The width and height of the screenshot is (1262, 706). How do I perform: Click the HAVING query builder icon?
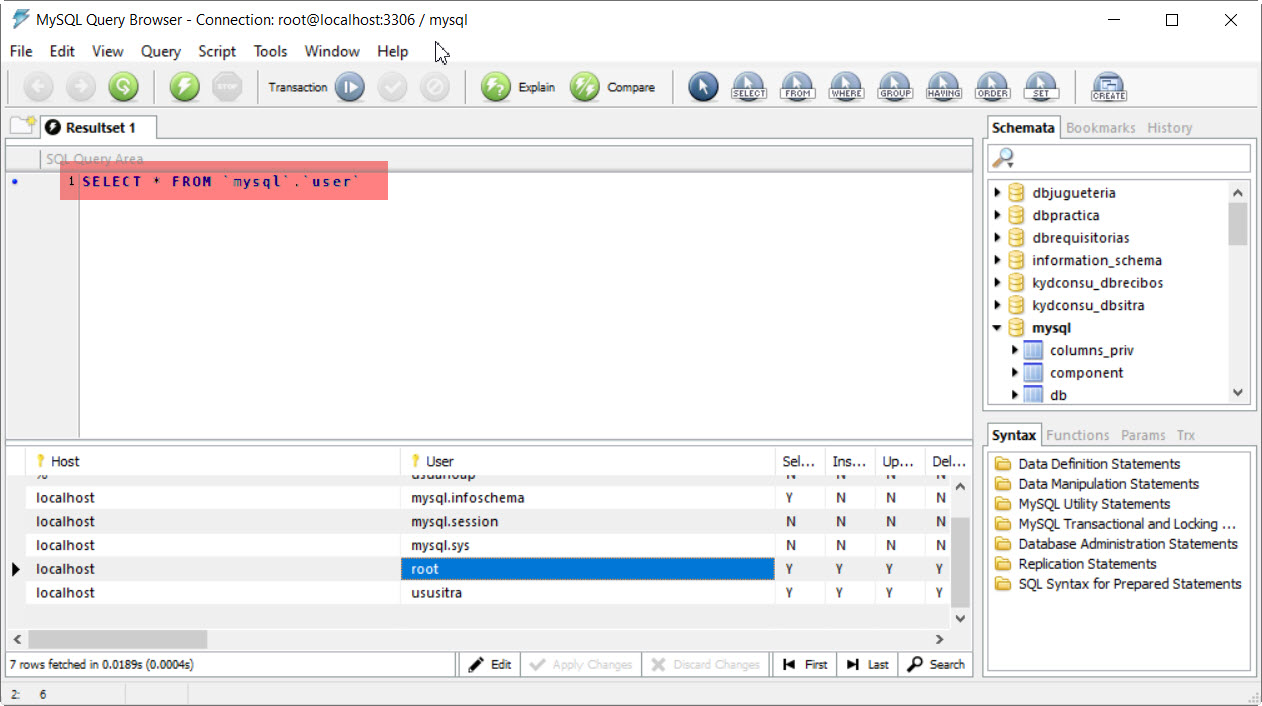click(944, 87)
